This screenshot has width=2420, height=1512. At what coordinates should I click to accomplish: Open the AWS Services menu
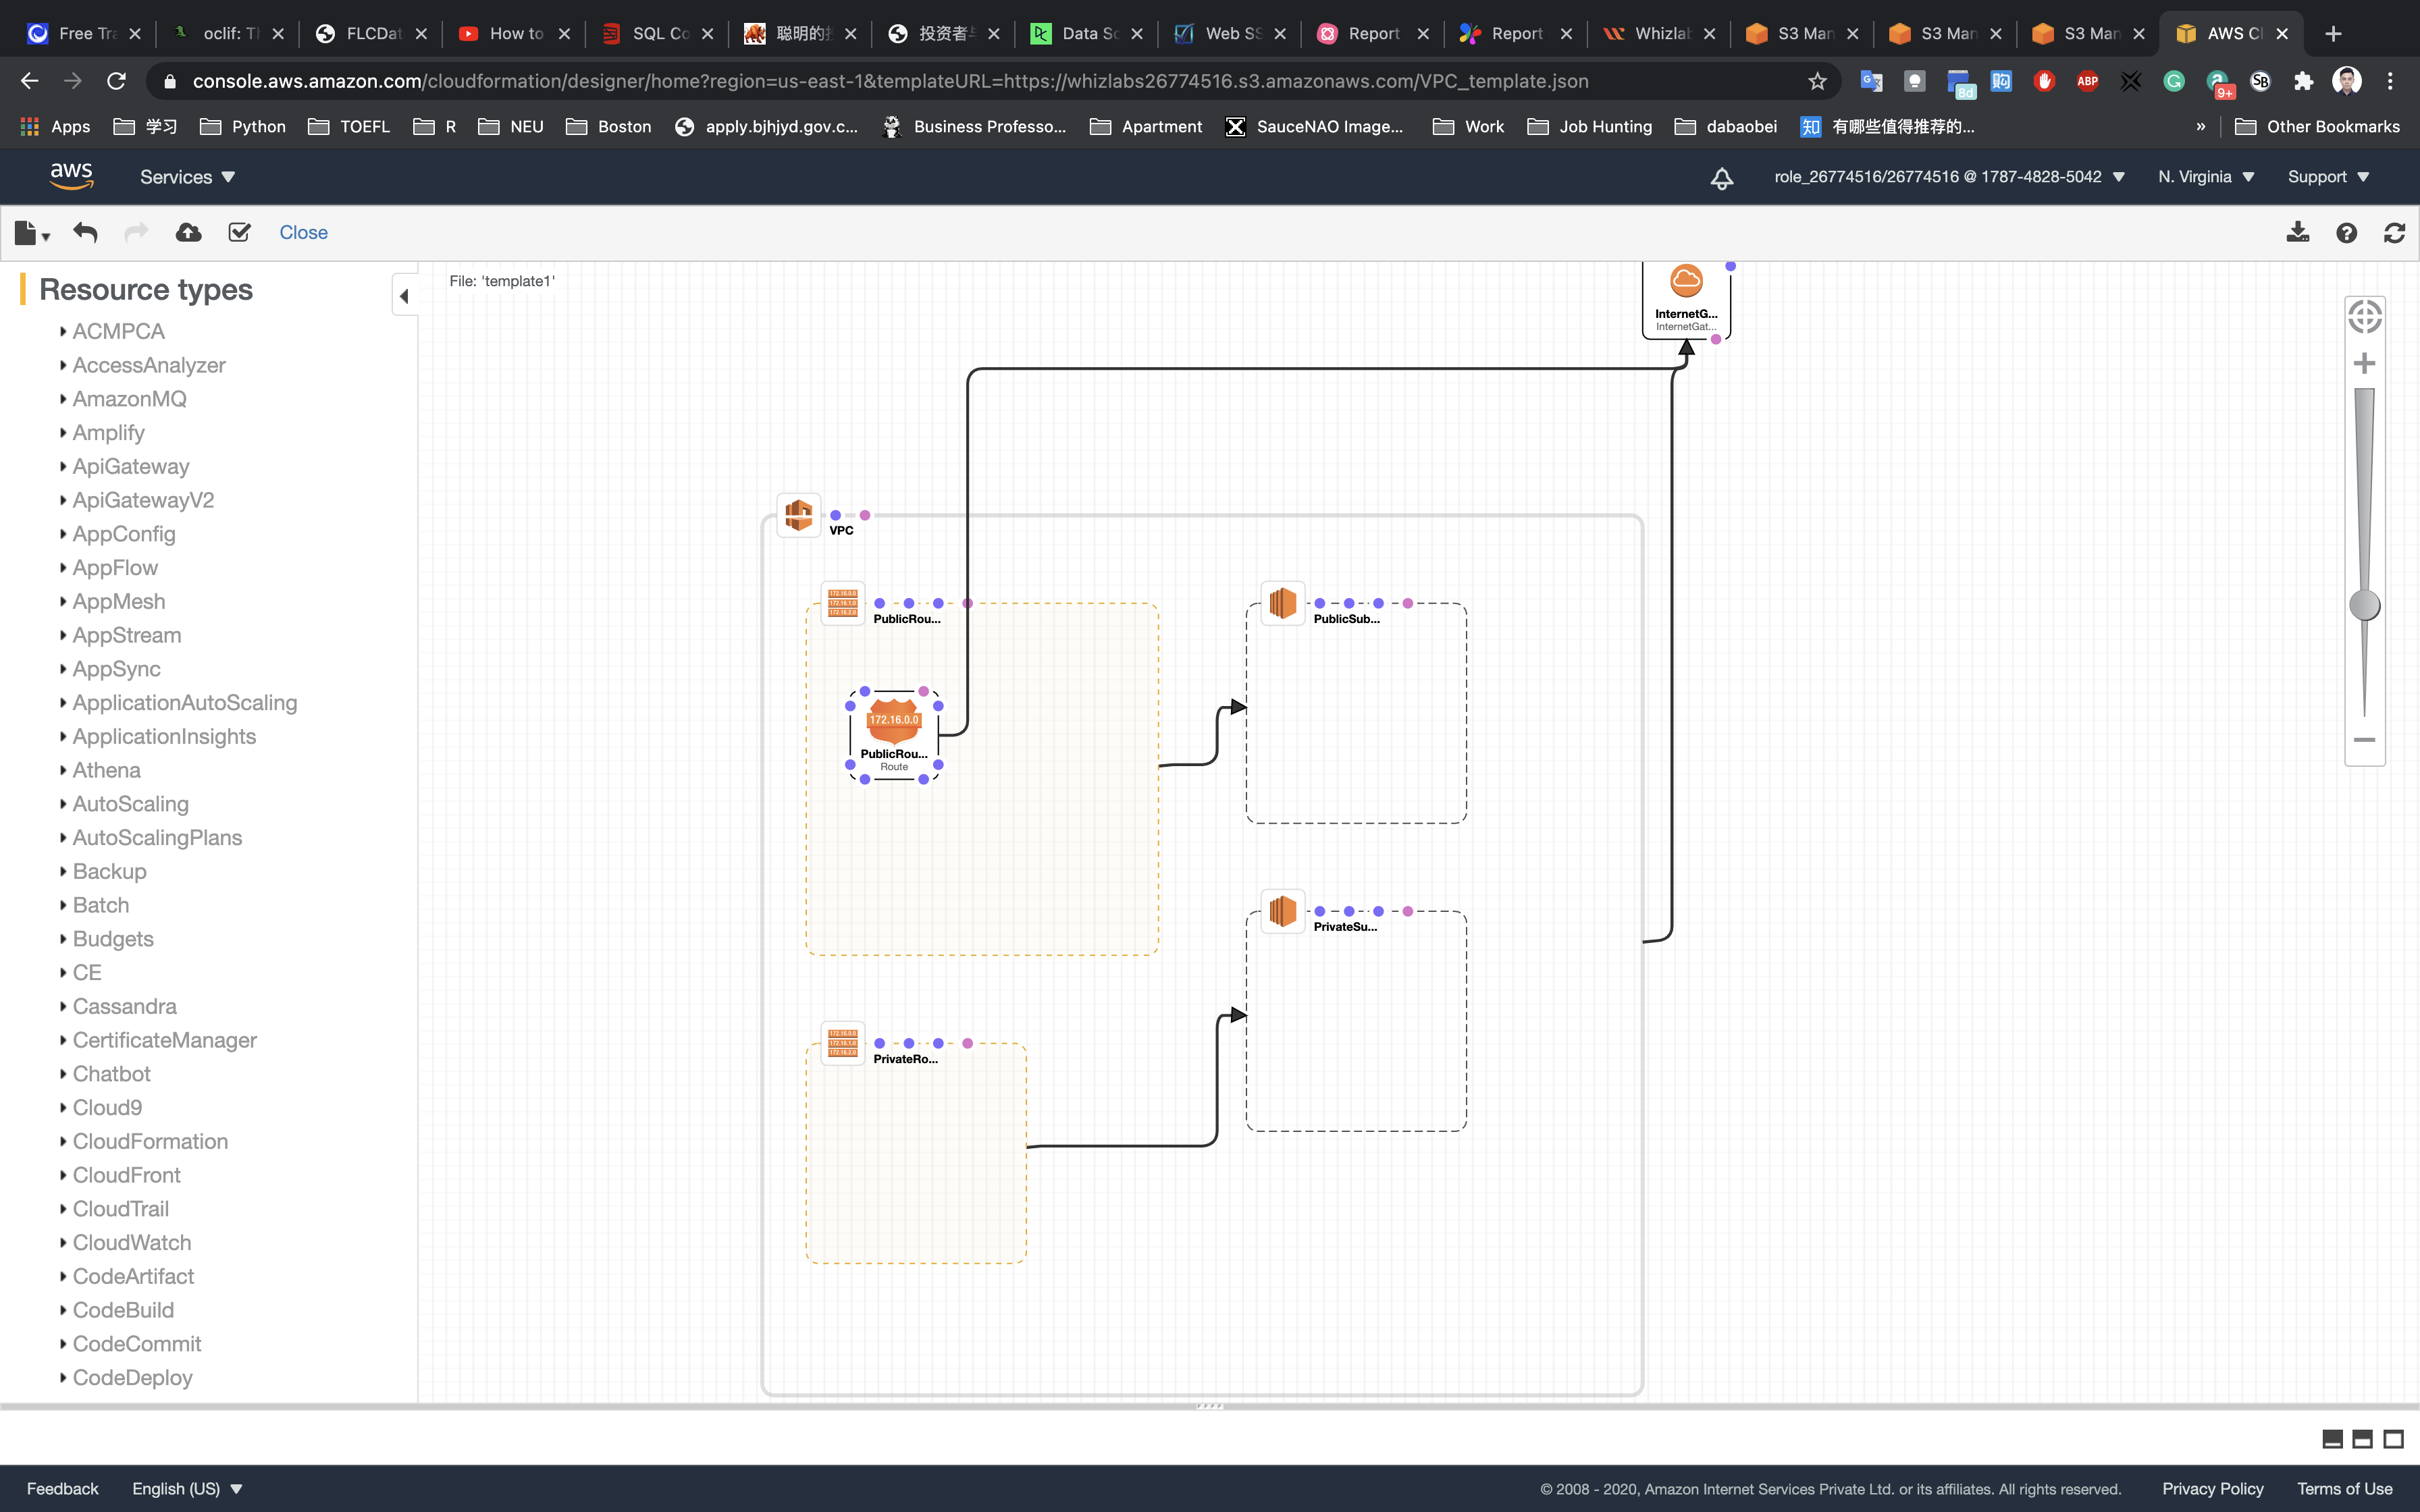pos(187,177)
